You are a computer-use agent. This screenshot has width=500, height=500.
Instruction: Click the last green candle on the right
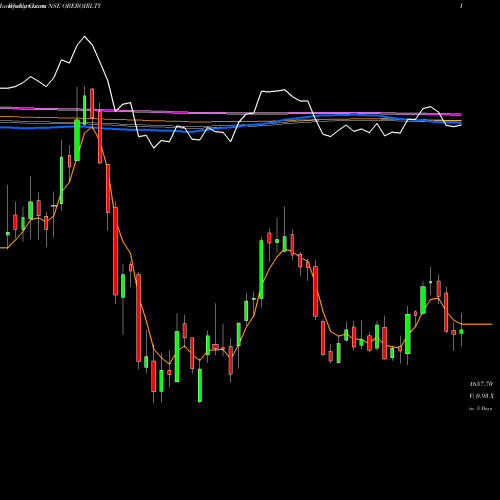pos(461,331)
